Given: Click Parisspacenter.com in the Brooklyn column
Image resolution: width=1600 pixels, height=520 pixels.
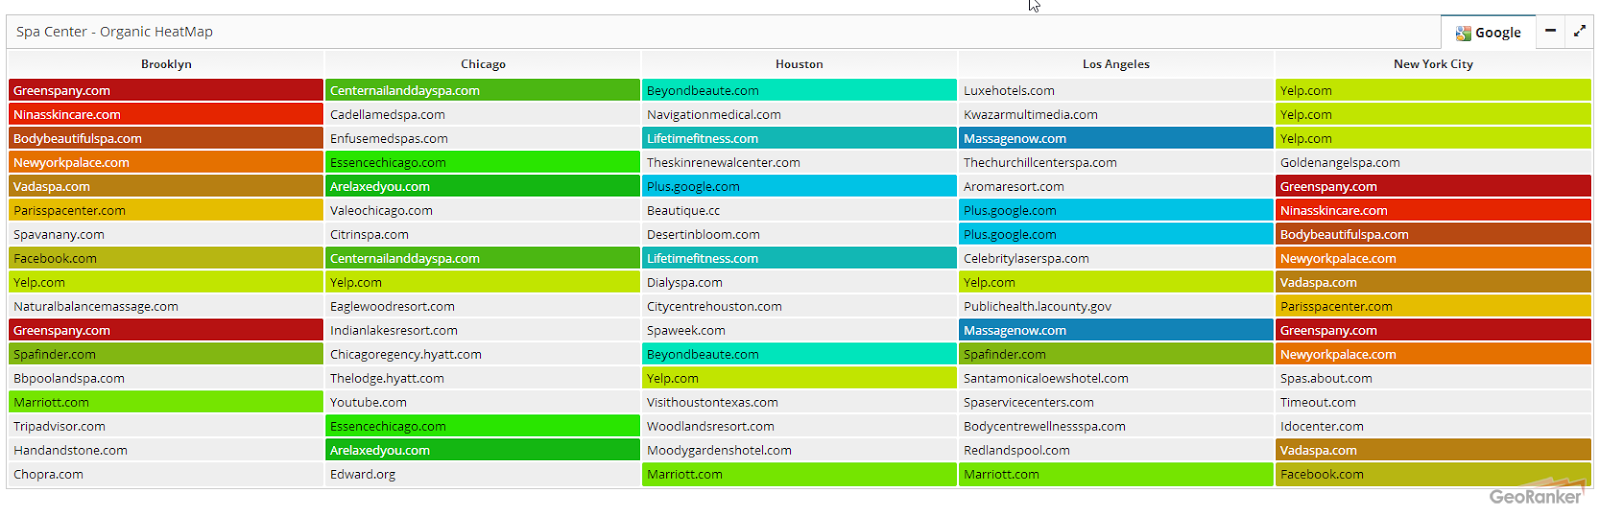Looking at the screenshot, I should [166, 210].
